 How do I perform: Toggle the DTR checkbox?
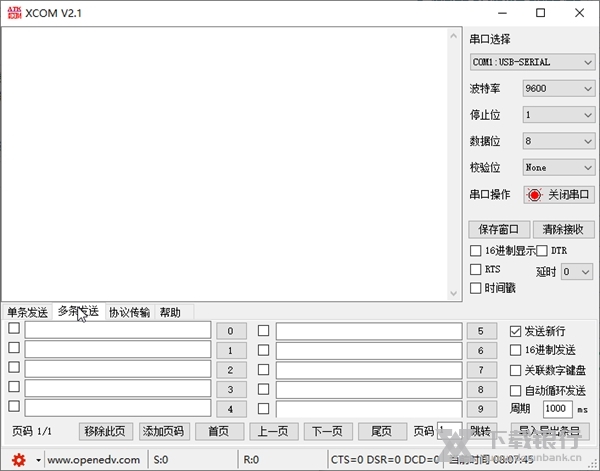pos(542,251)
